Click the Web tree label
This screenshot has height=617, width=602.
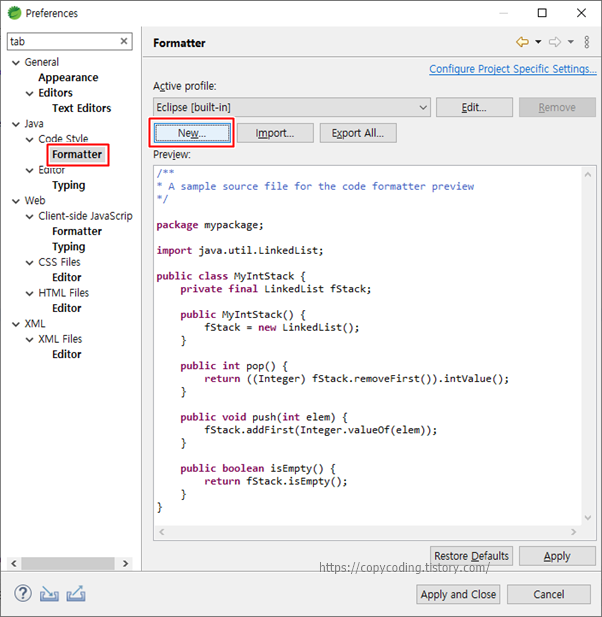point(35,200)
